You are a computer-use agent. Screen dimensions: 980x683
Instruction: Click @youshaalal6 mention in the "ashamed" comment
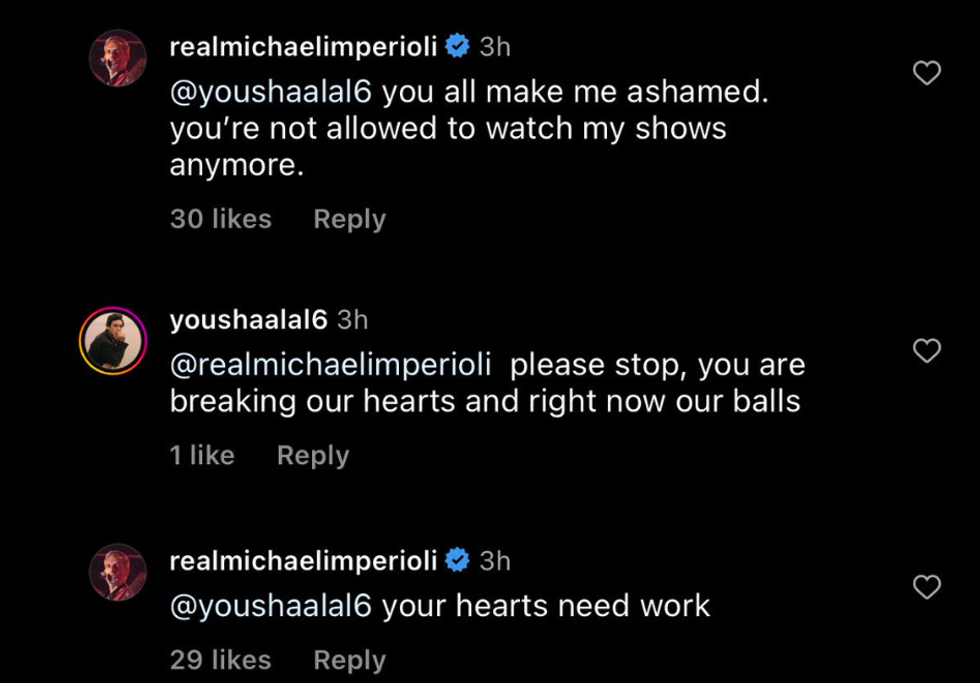pyautogui.click(x=271, y=91)
